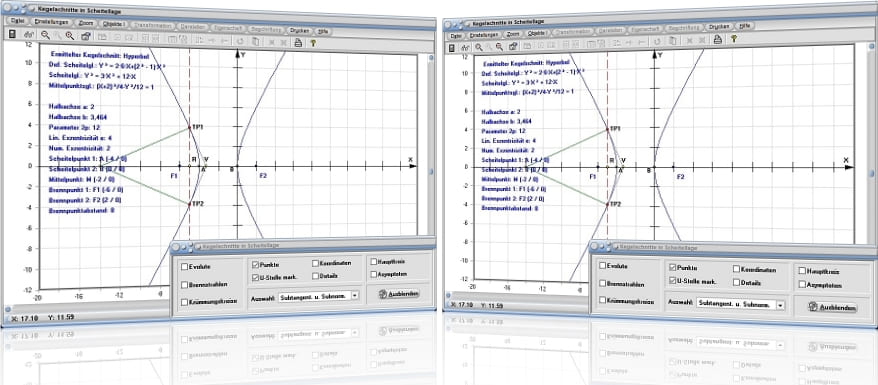Open Zoom menu in right window

(x=513, y=34)
